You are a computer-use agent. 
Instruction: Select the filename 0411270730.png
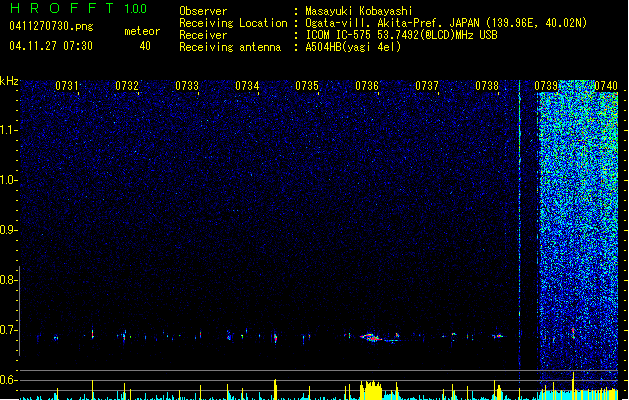(51, 26)
